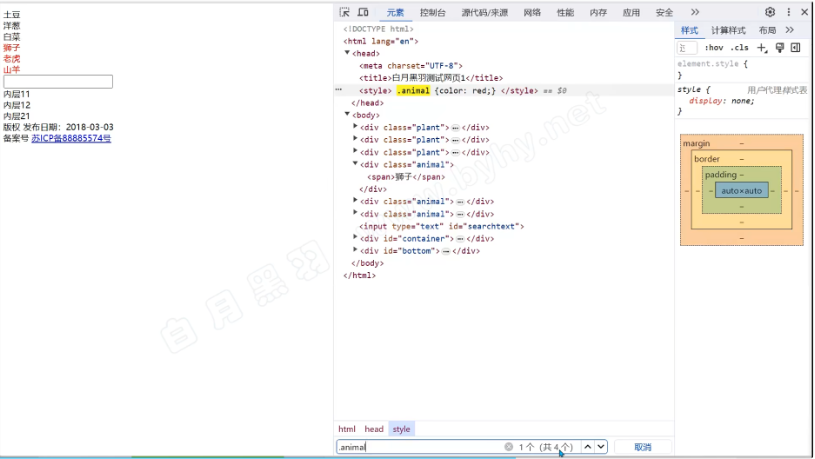
Task: Click the 取消 button in search bar
Action: coord(643,447)
